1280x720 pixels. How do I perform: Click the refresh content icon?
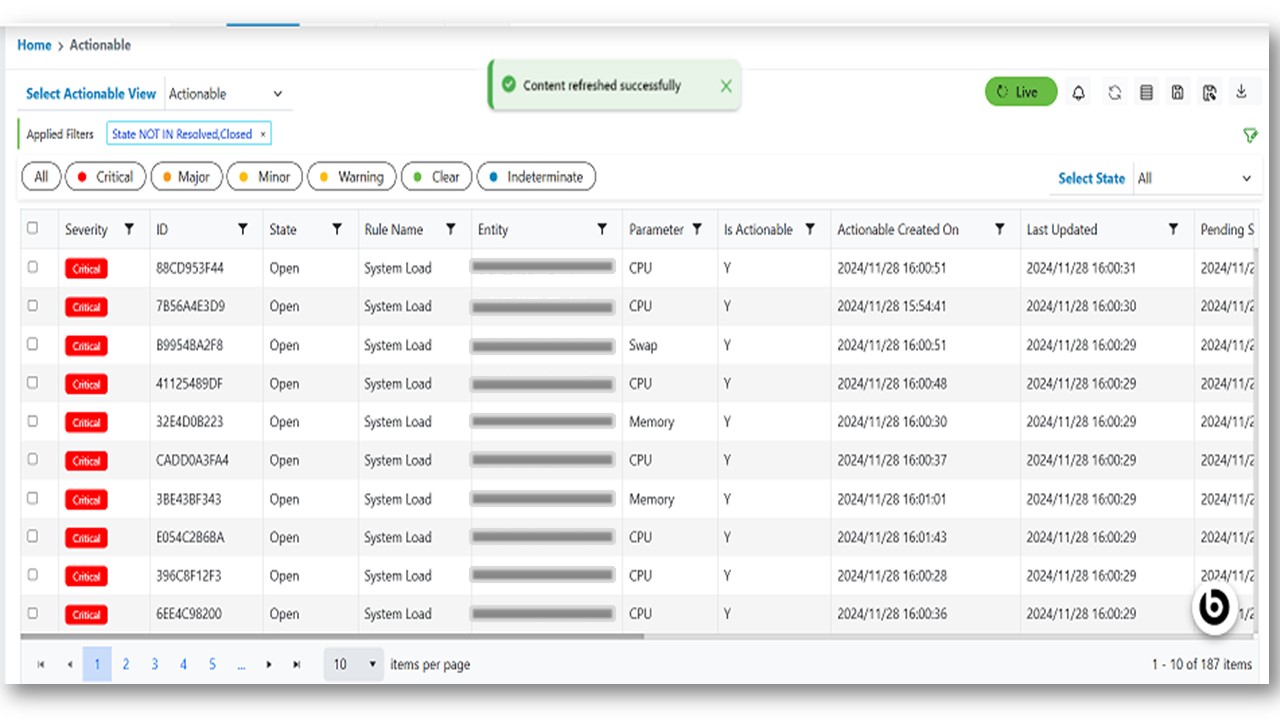1114,93
